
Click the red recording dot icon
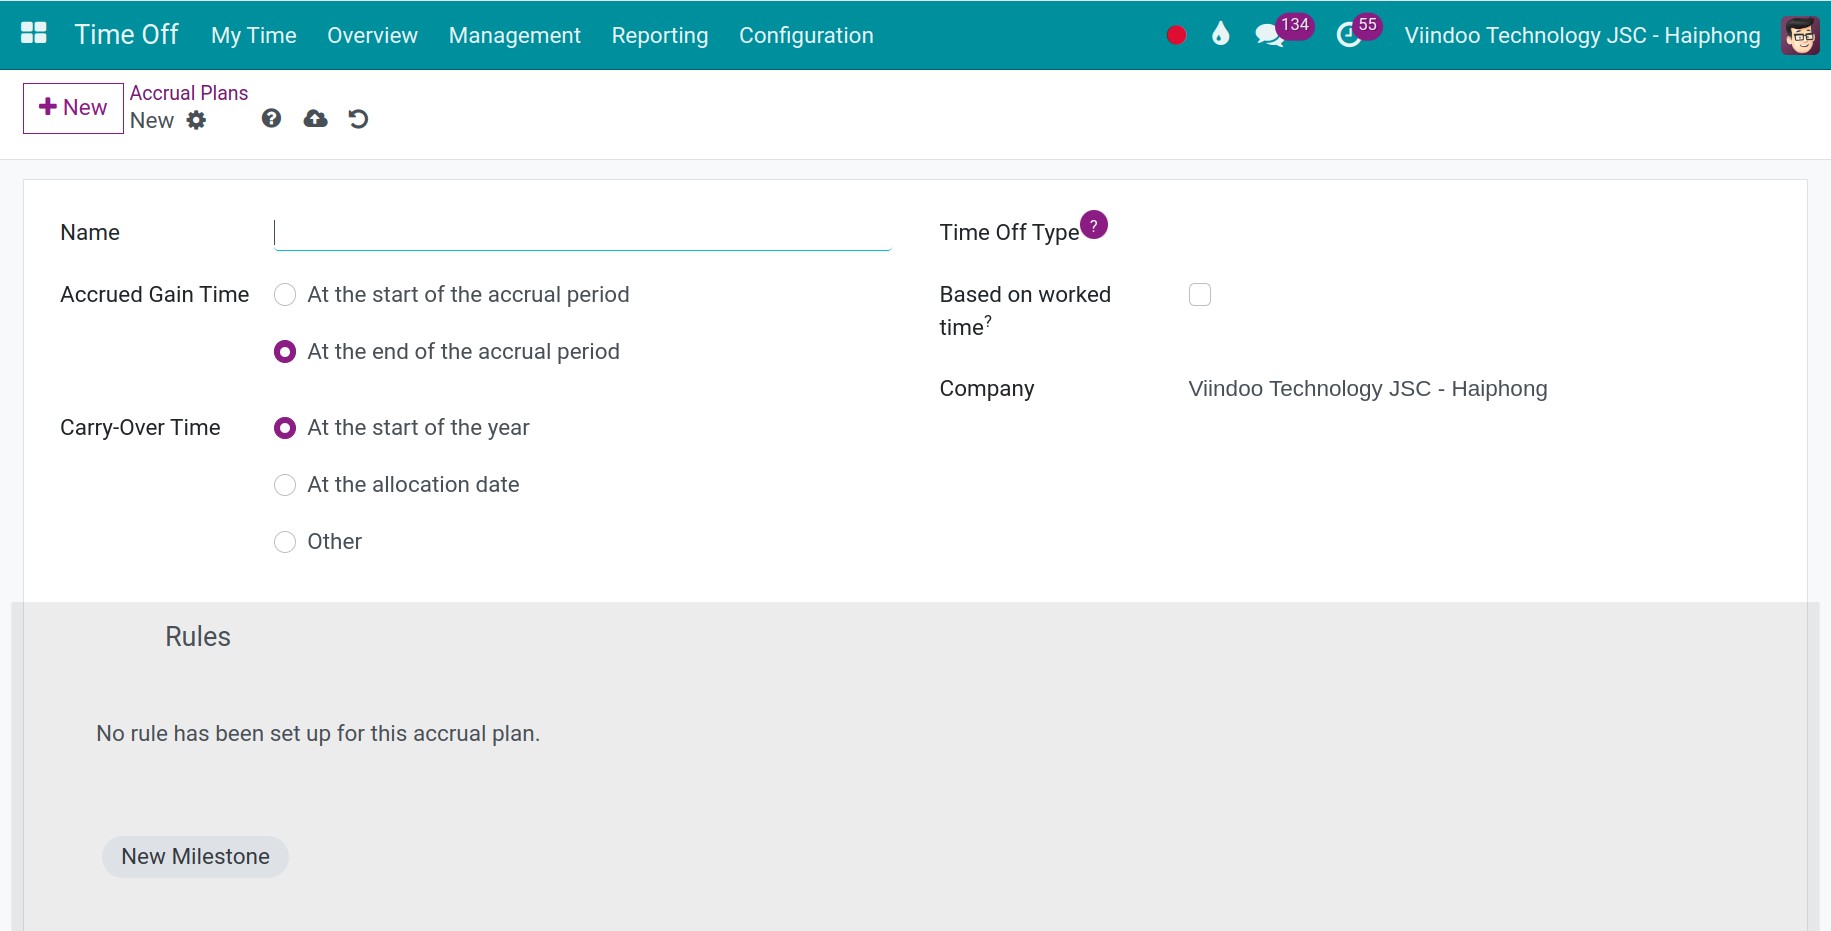click(x=1176, y=35)
